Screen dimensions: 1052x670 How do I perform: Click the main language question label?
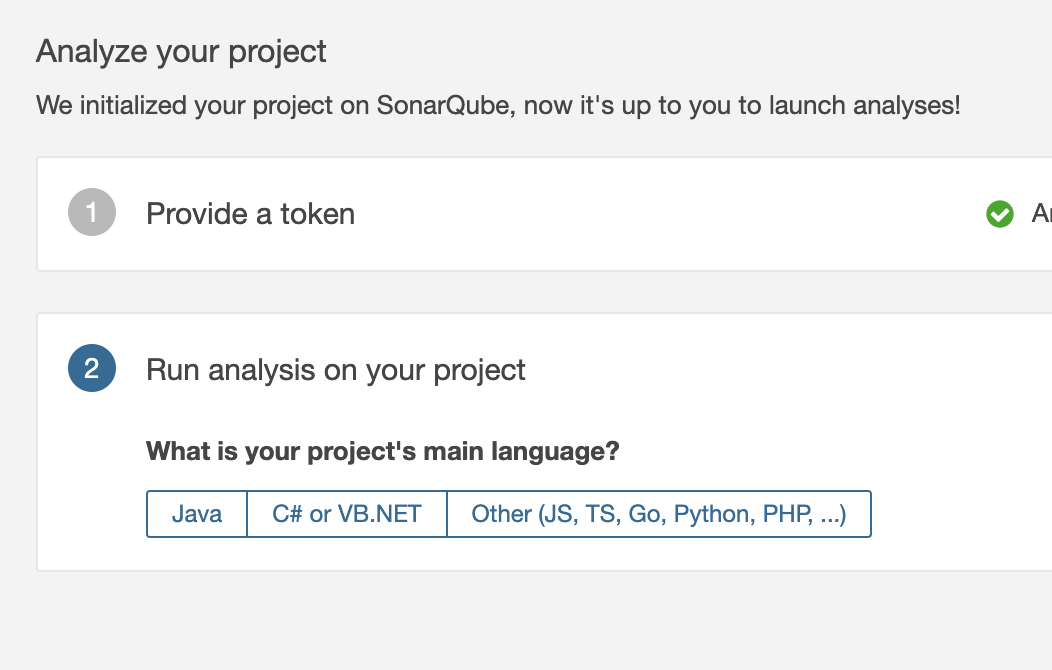coord(383,451)
